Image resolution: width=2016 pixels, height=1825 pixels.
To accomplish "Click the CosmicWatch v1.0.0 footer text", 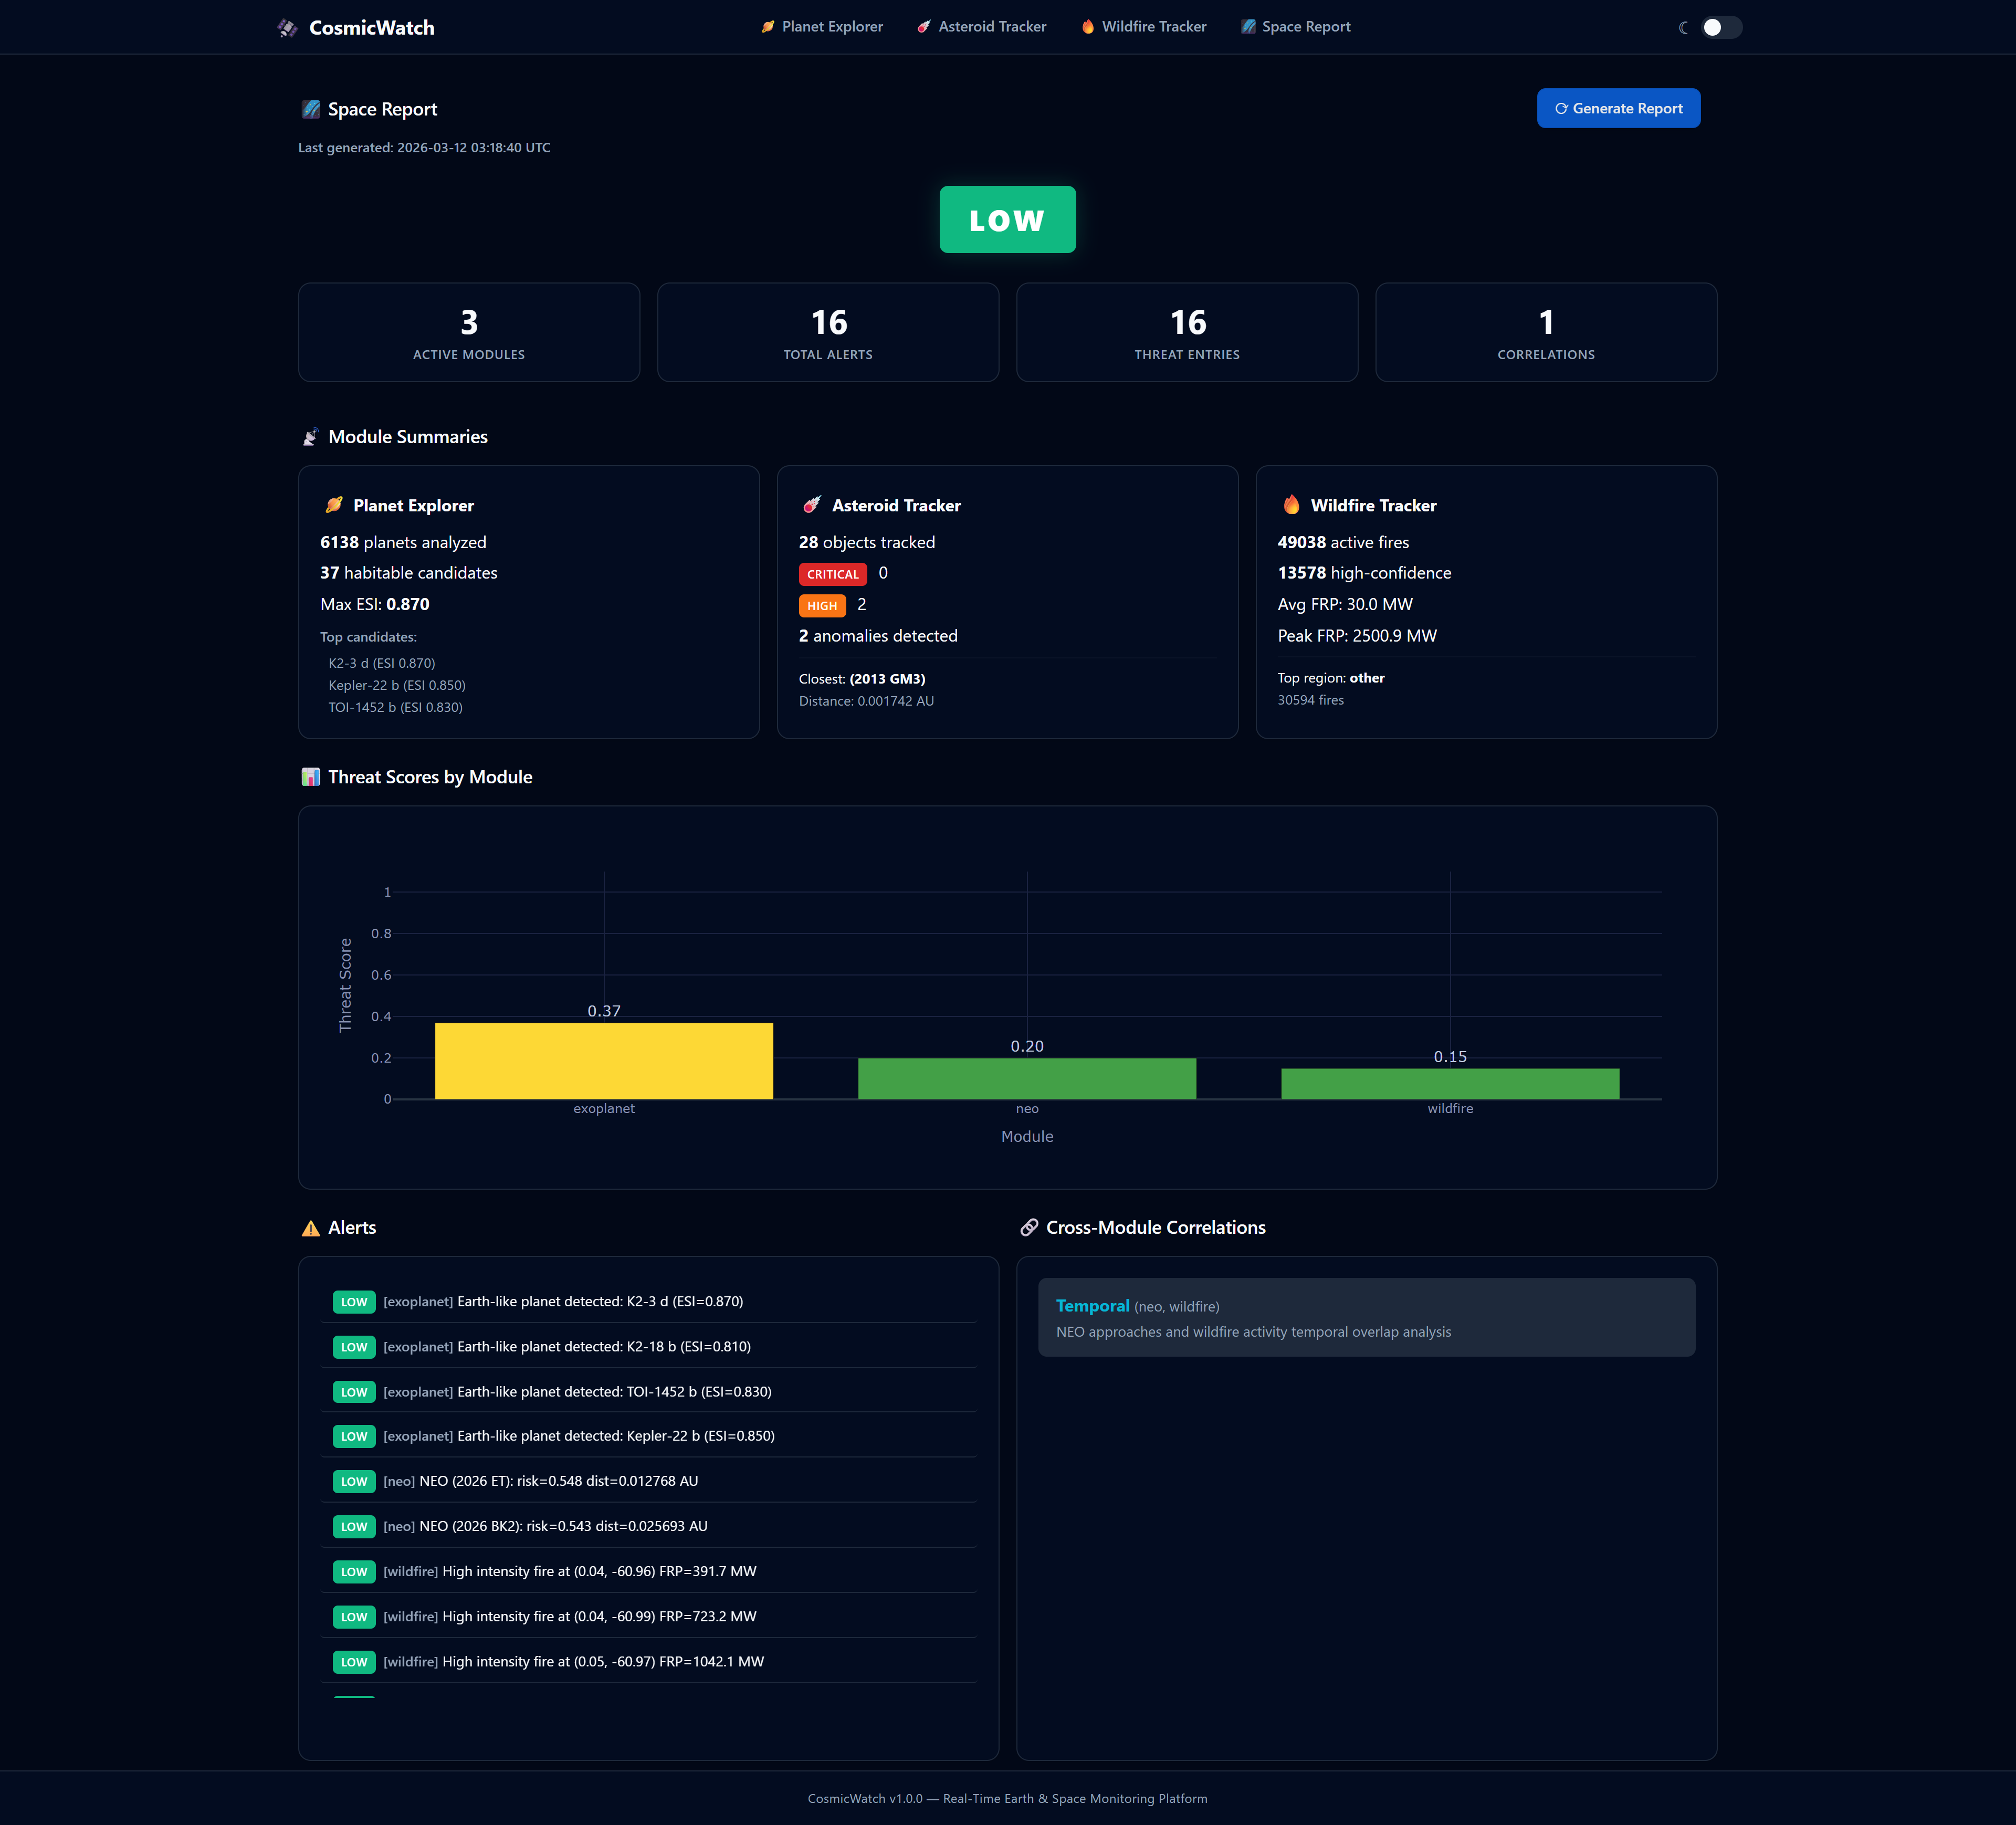I will coord(1007,1798).
